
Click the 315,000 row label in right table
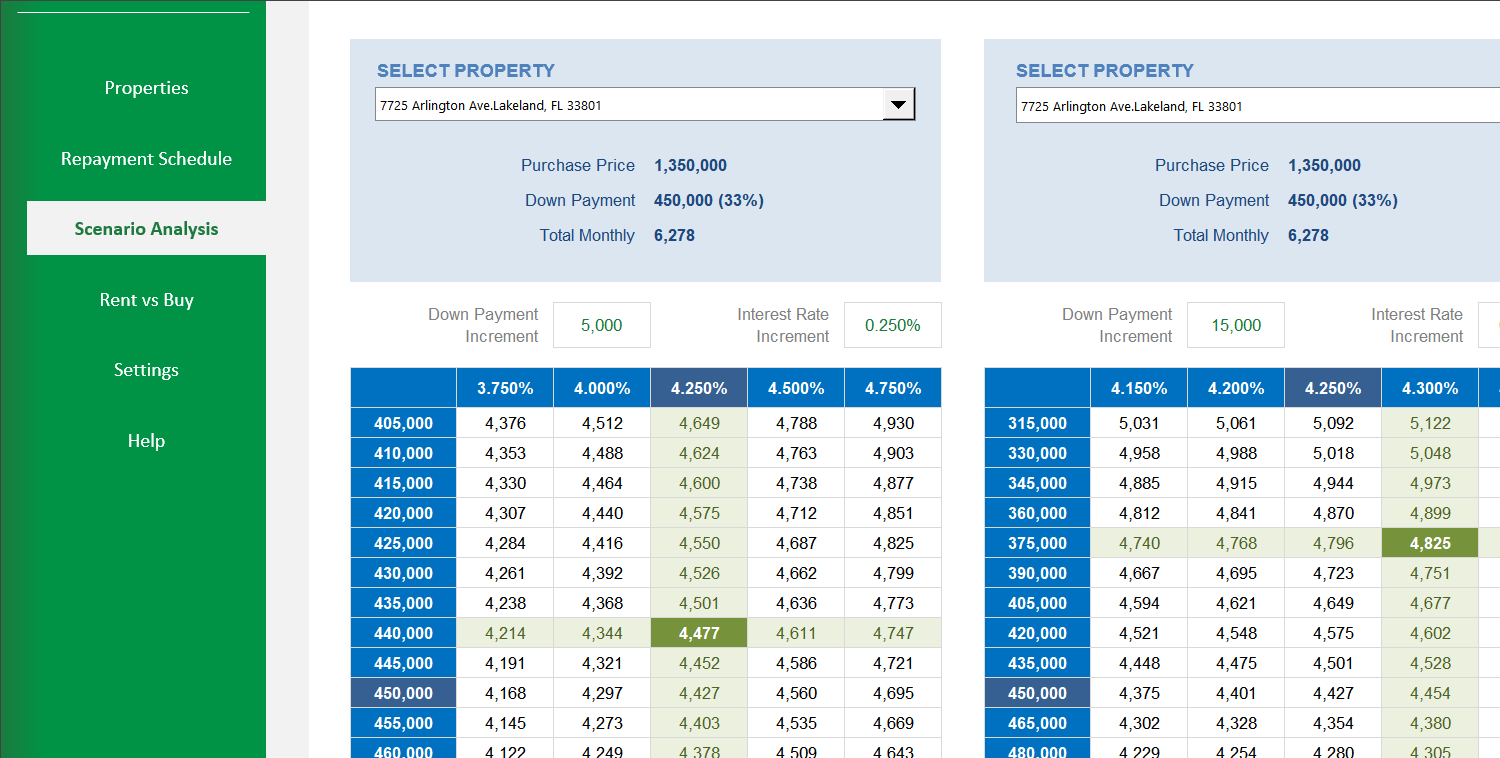pos(1037,423)
